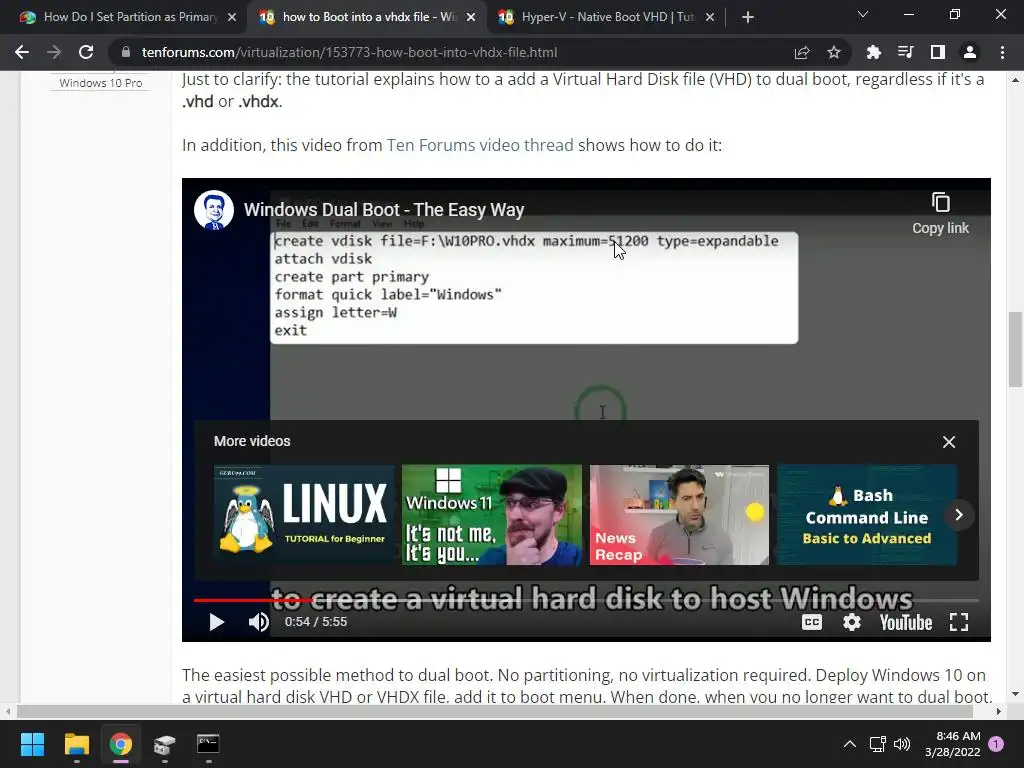Go forward with the browser arrow

point(54,52)
